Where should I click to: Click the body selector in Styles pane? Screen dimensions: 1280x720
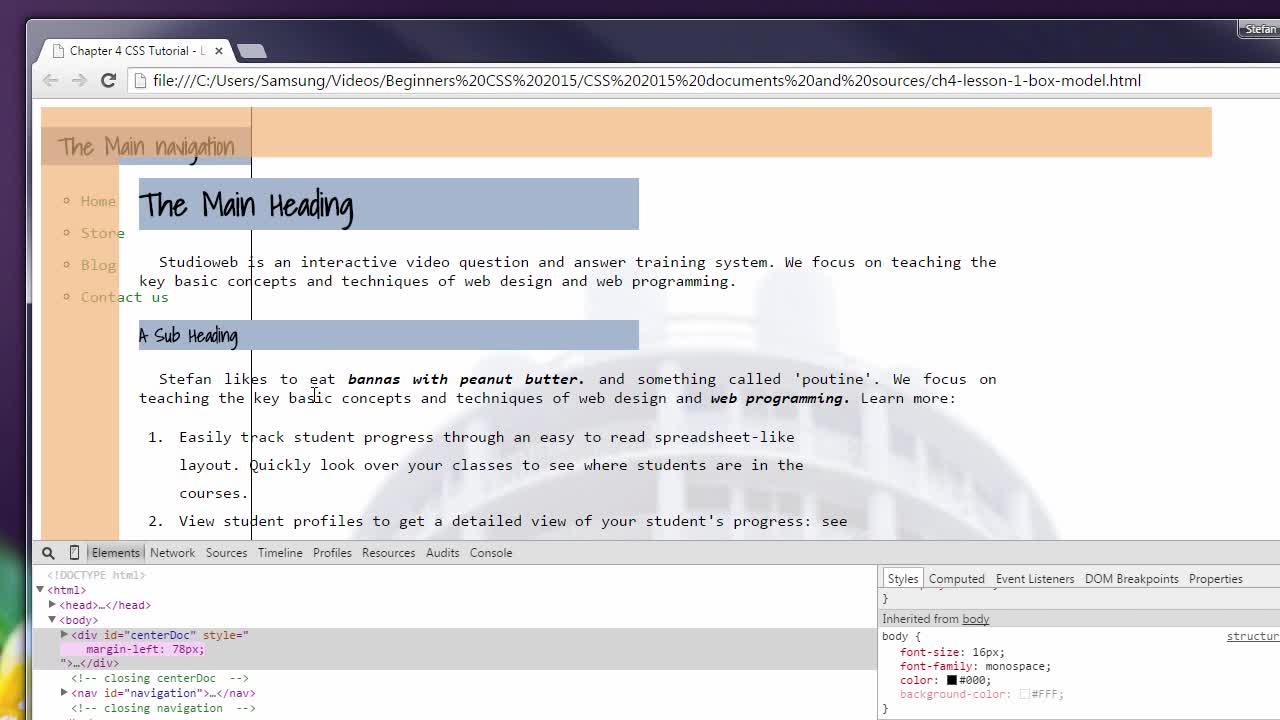click(x=895, y=636)
